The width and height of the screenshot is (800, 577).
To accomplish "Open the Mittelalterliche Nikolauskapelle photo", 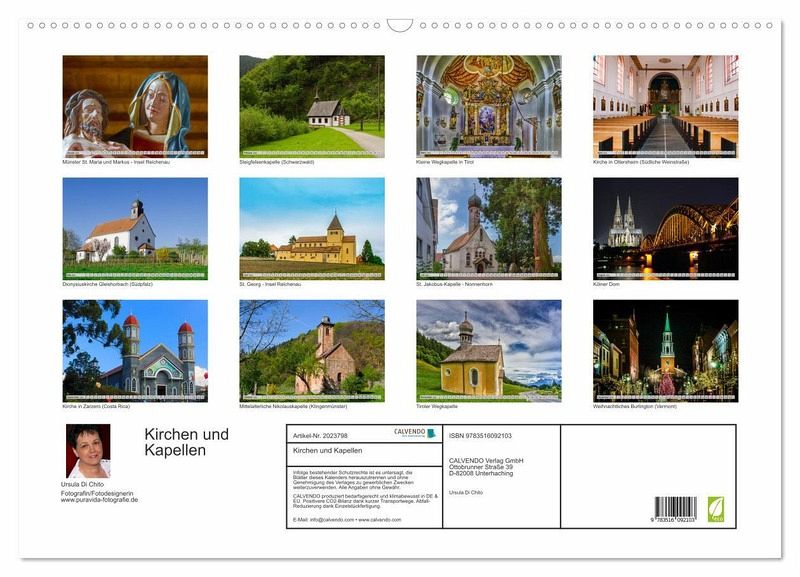I will [311, 350].
